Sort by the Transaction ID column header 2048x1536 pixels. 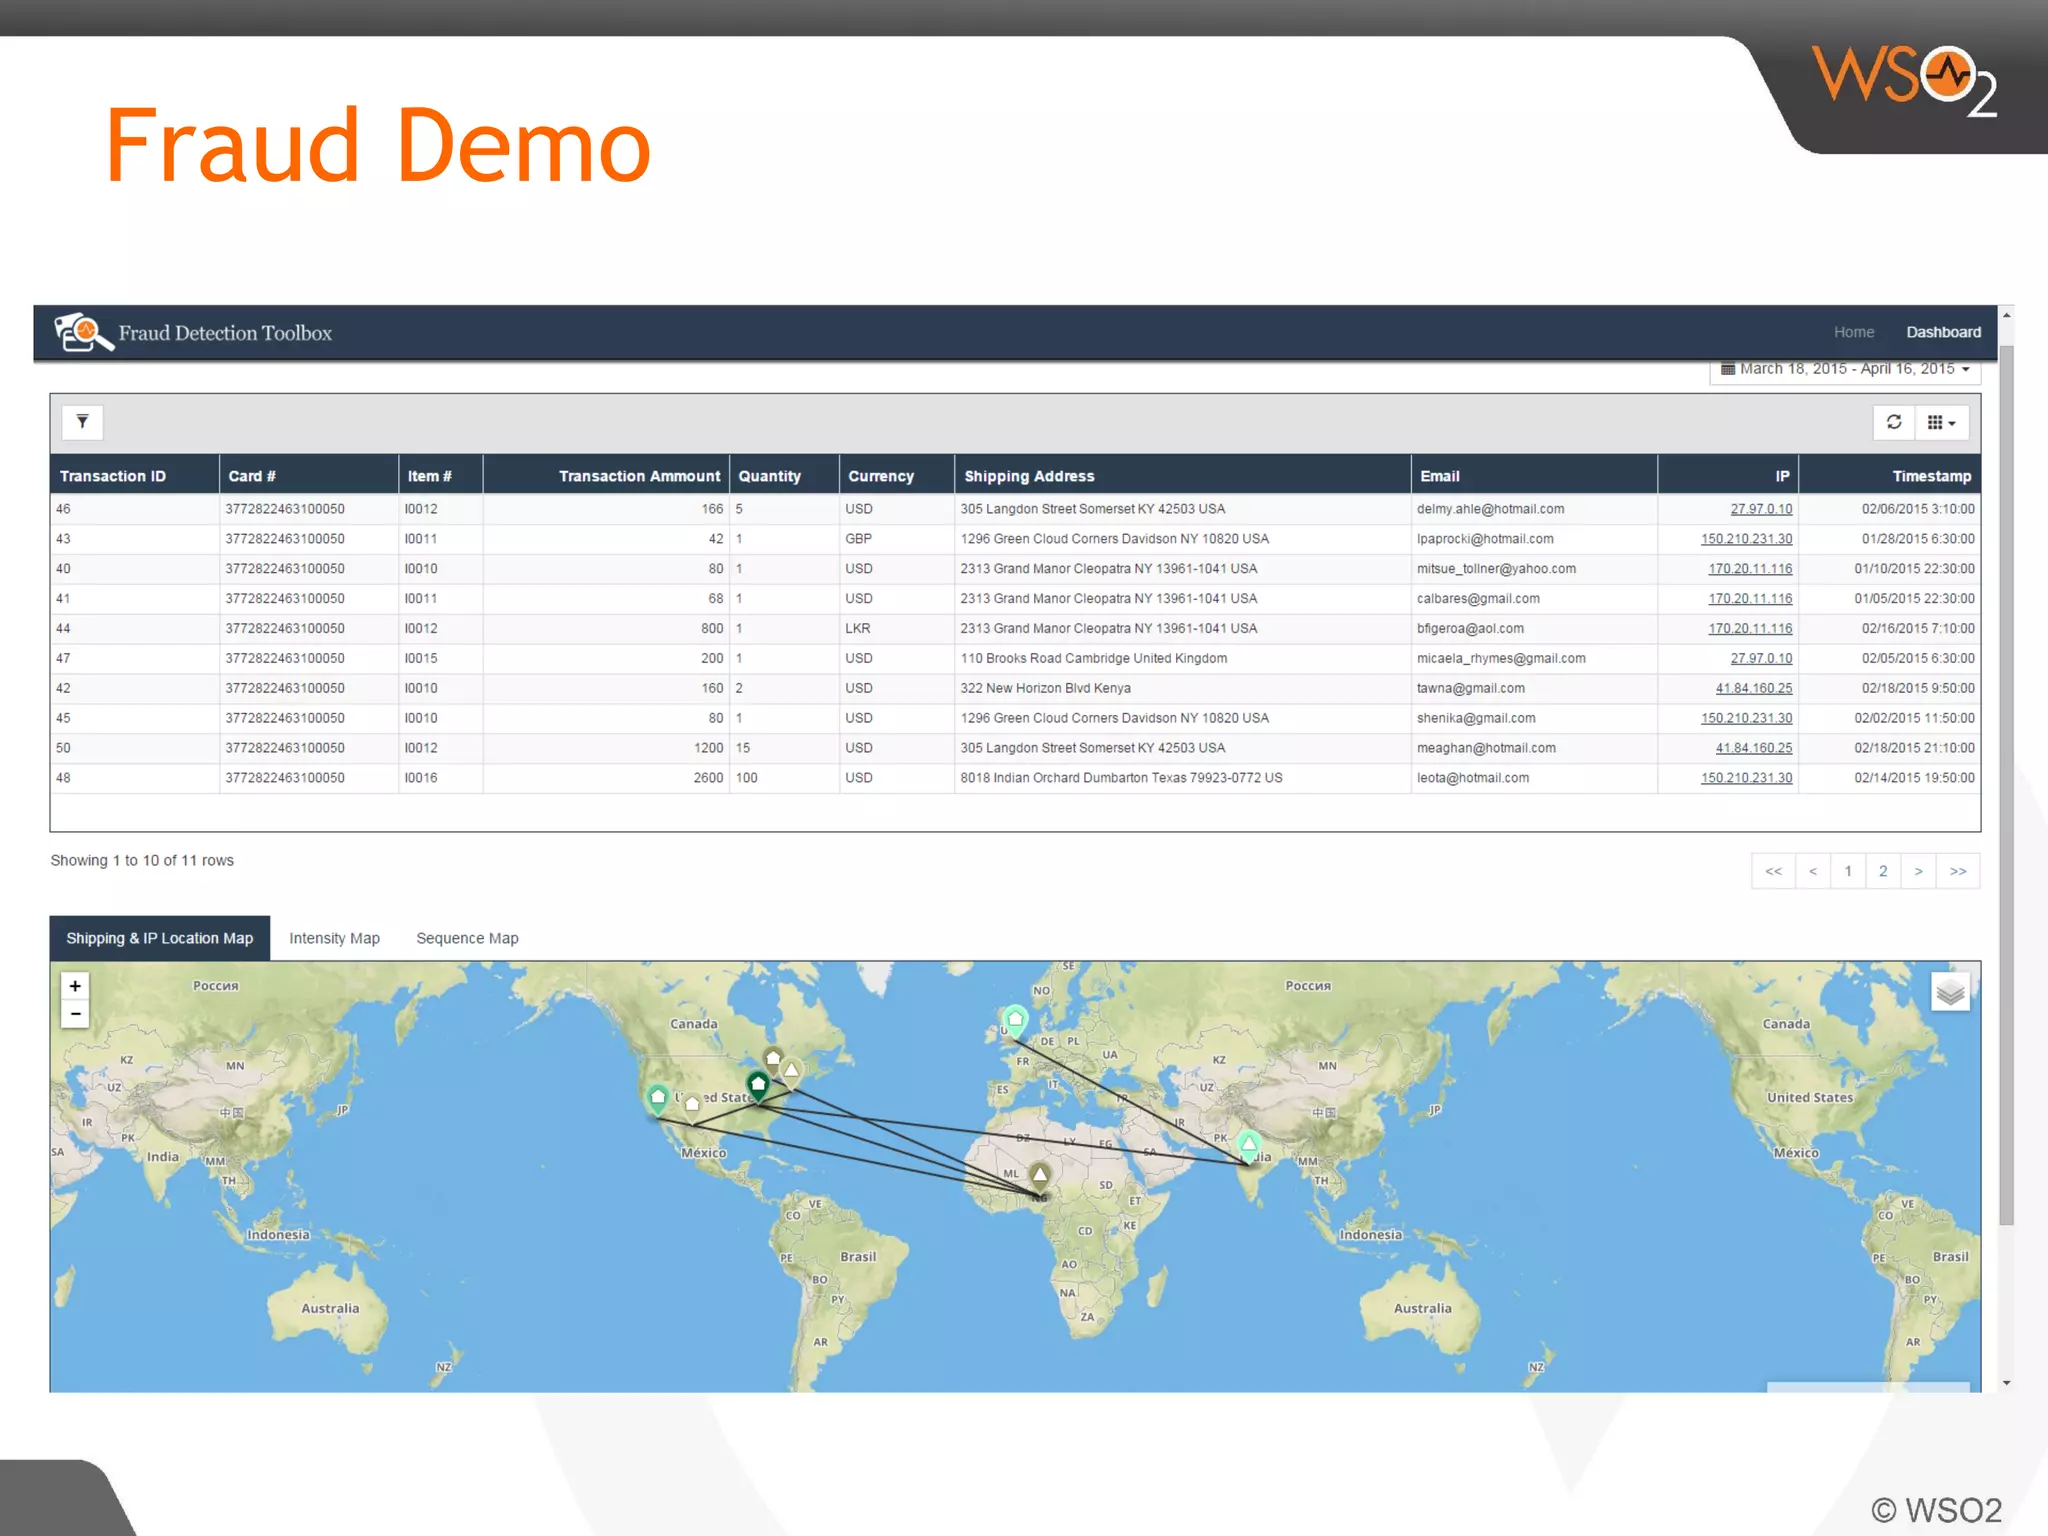point(134,476)
